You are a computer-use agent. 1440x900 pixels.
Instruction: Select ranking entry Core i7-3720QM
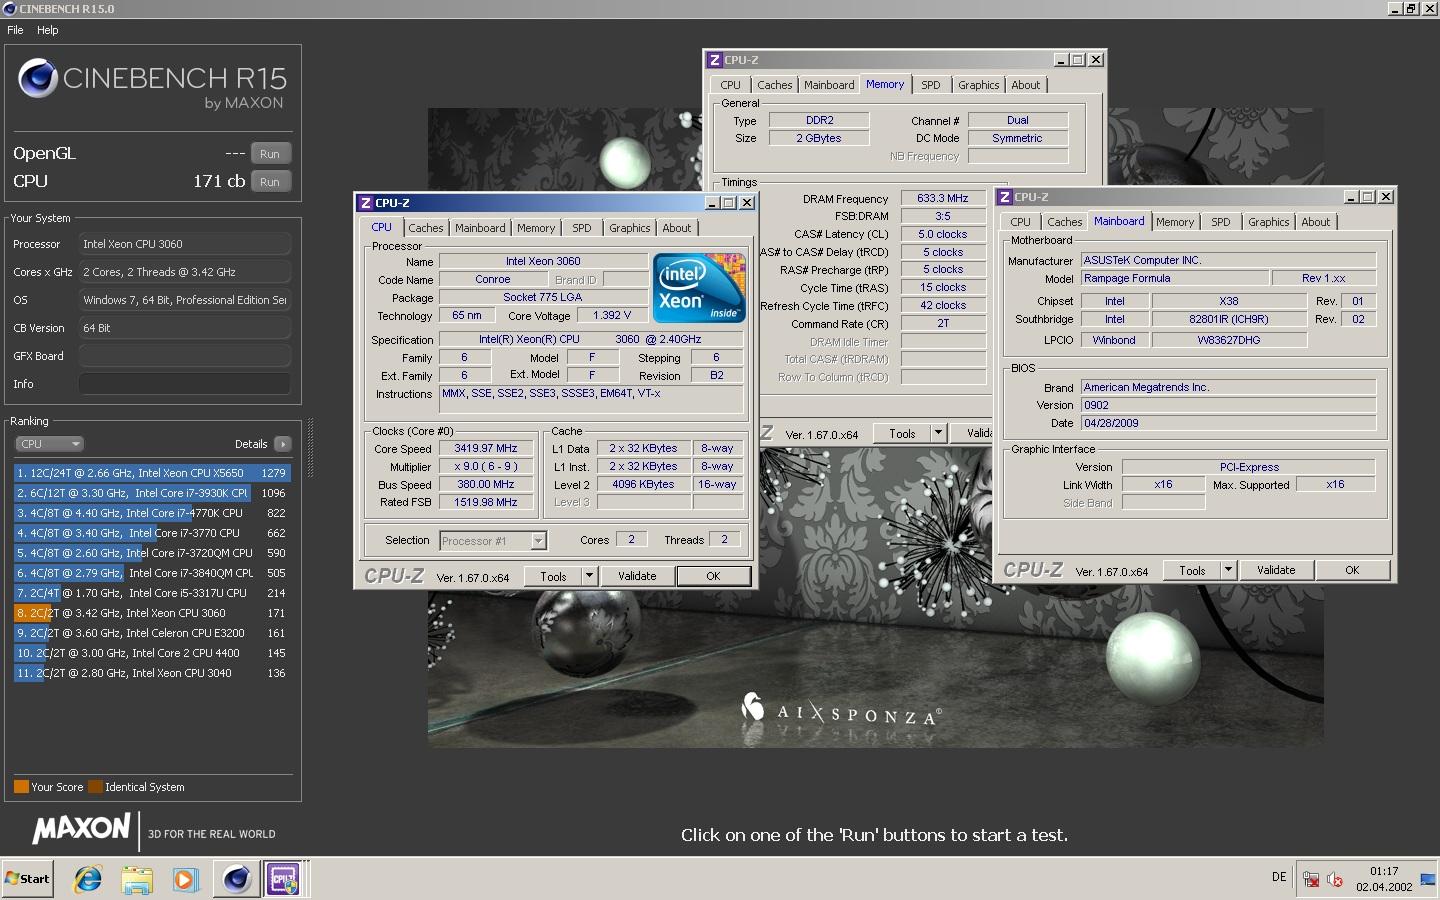(152, 553)
